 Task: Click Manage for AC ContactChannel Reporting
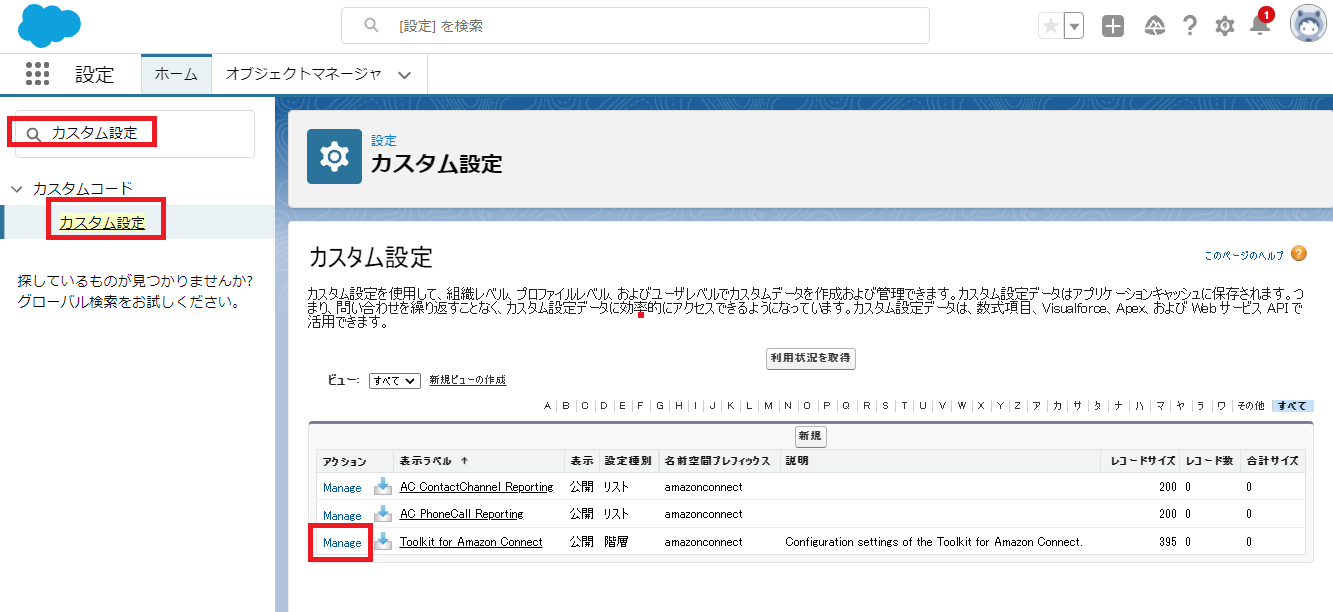(x=342, y=488)
